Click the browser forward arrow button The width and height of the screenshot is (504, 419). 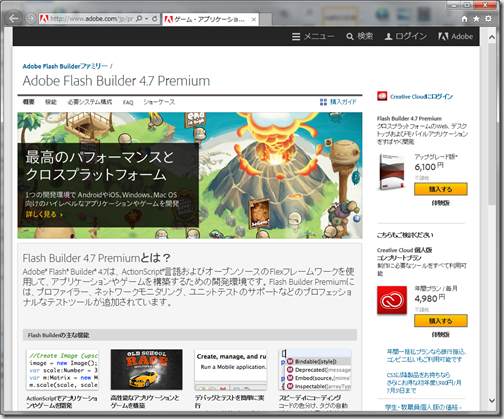(31, 18)
